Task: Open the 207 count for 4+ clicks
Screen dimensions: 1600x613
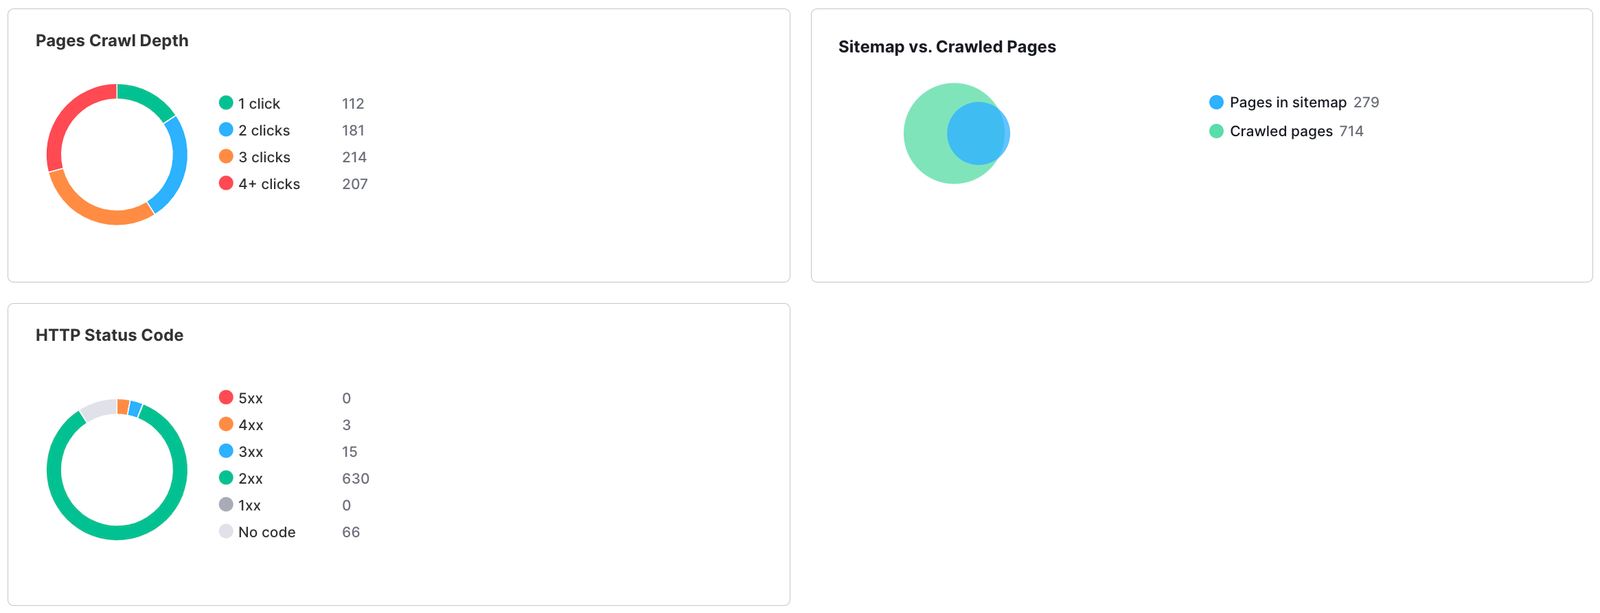Action: [355, 184]
